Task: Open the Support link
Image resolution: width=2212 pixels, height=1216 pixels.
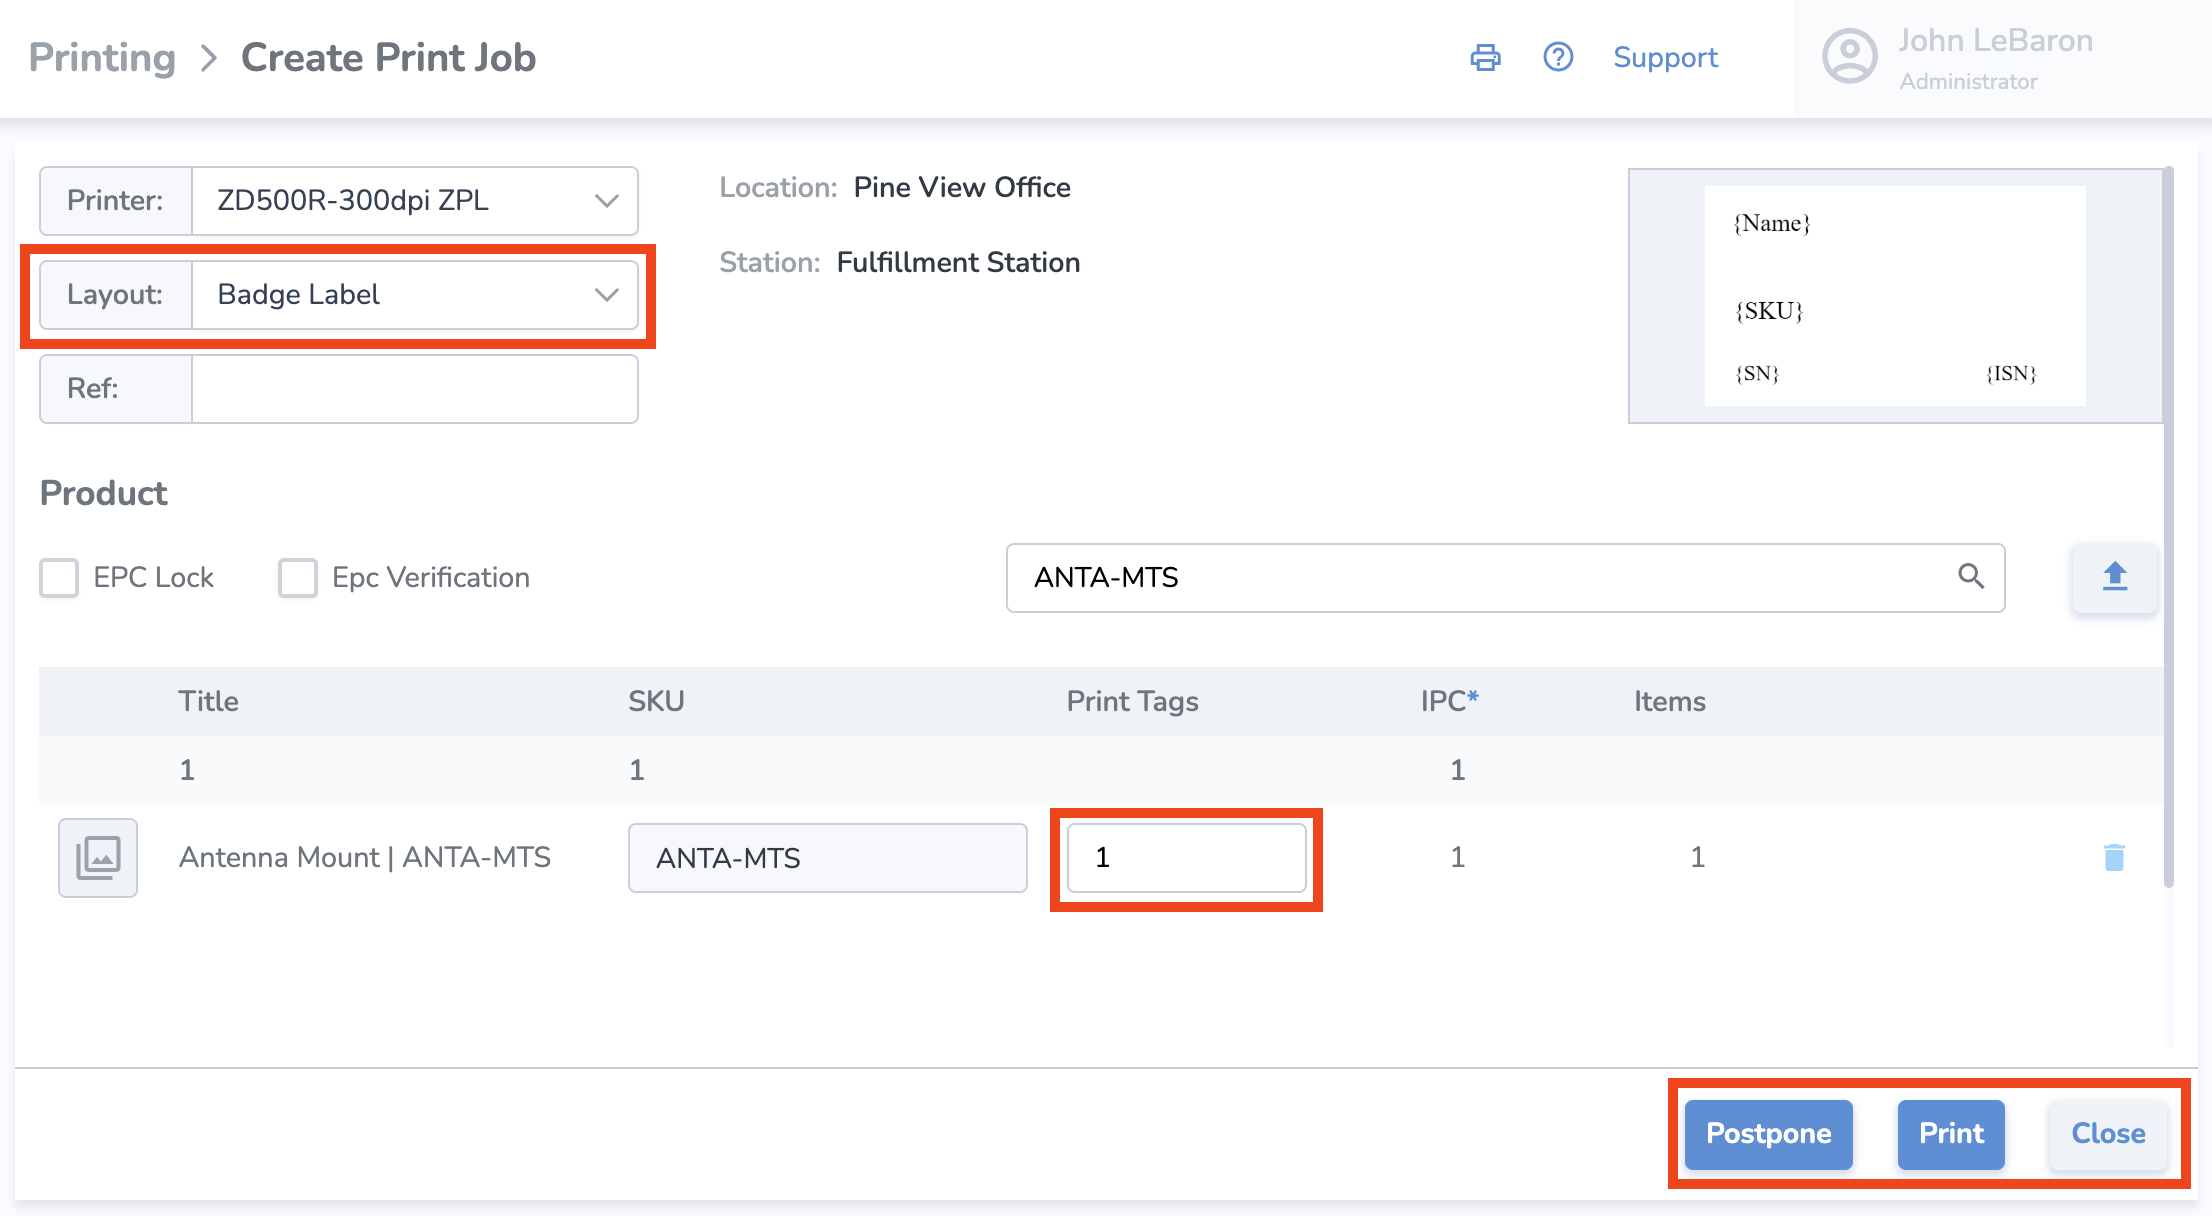Action: [1665, 58]
